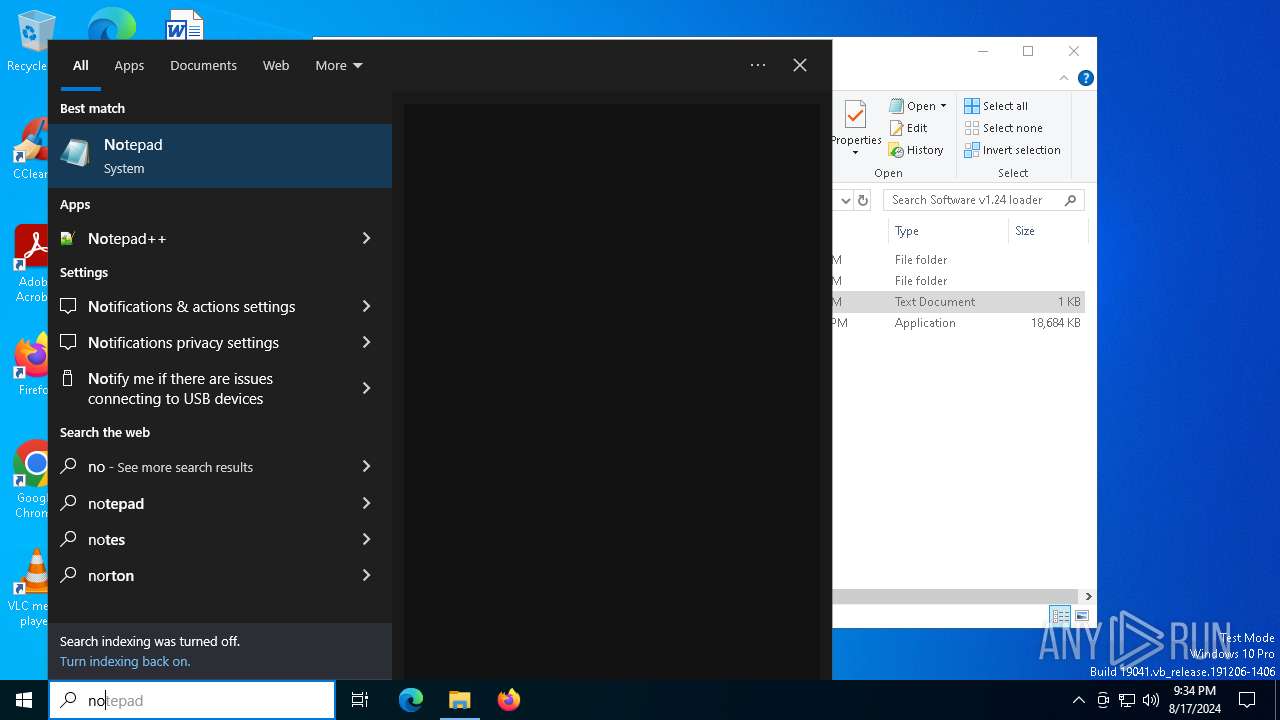
Task: Launch Notepad++ from Apps results
Action: pyautogui.click(x=202, y=238)
